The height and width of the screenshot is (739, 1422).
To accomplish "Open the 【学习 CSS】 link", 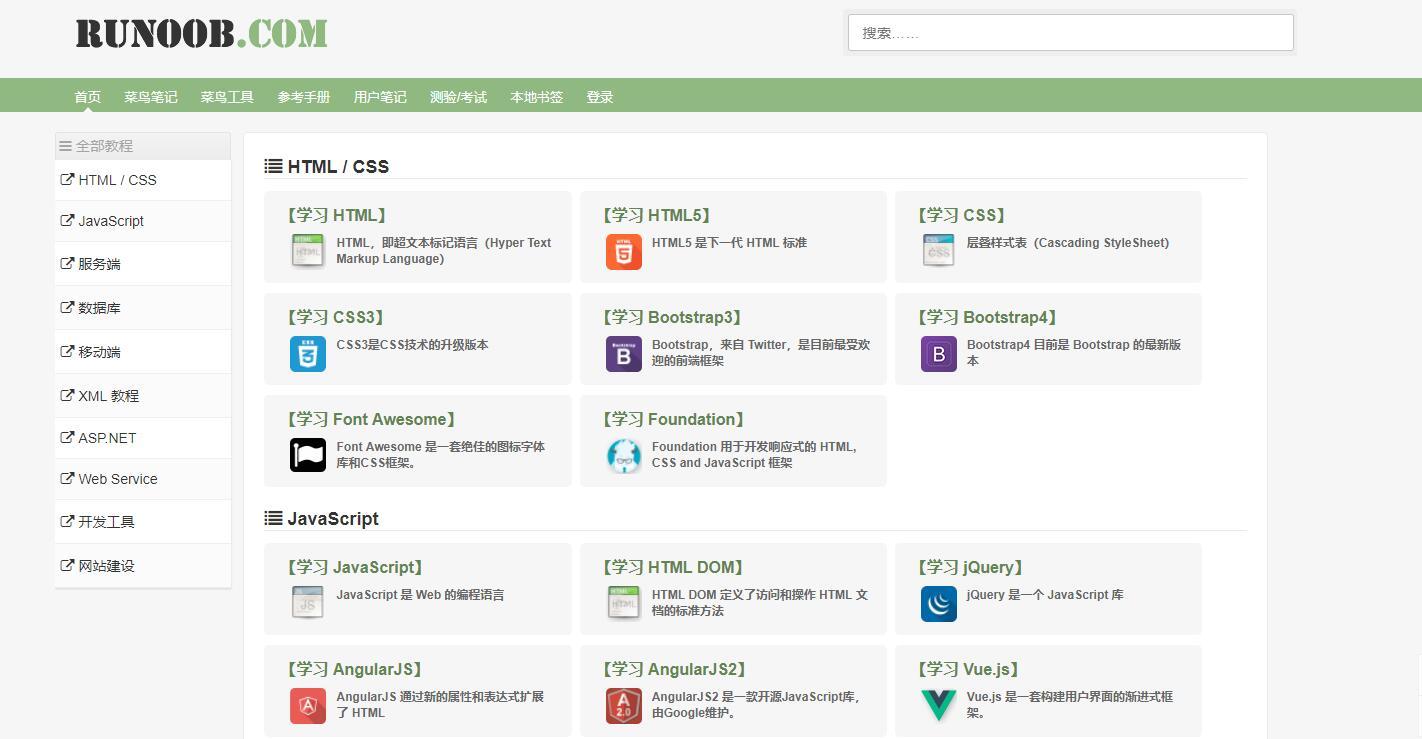I will point(962,215).
